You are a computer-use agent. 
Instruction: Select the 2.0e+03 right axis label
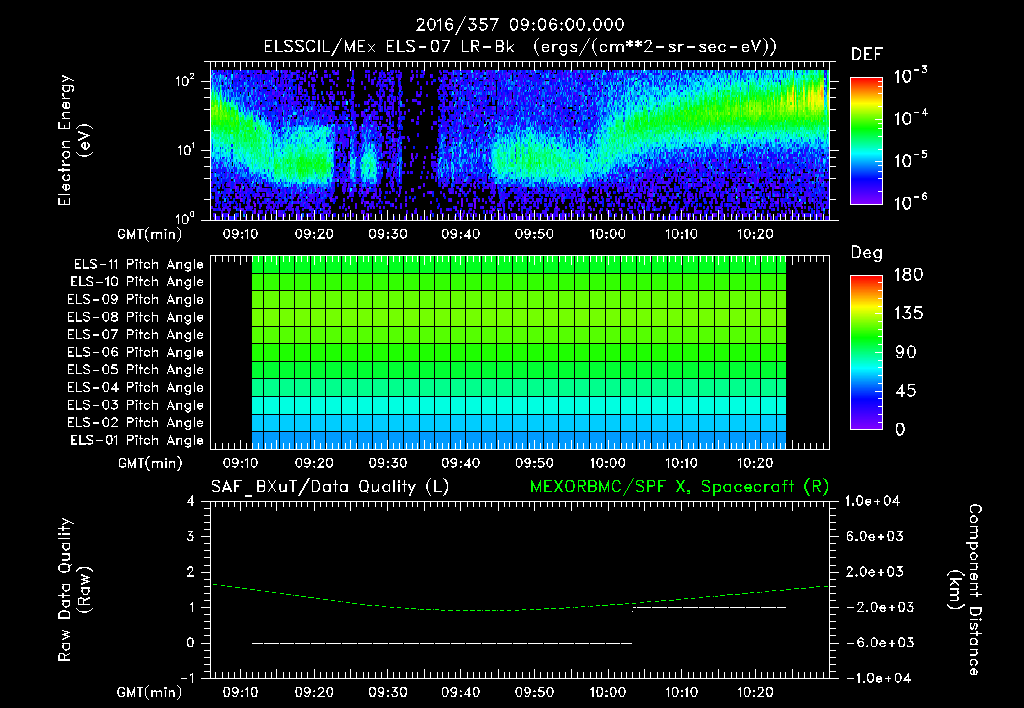pyautogui.click(x=874, y=571)
